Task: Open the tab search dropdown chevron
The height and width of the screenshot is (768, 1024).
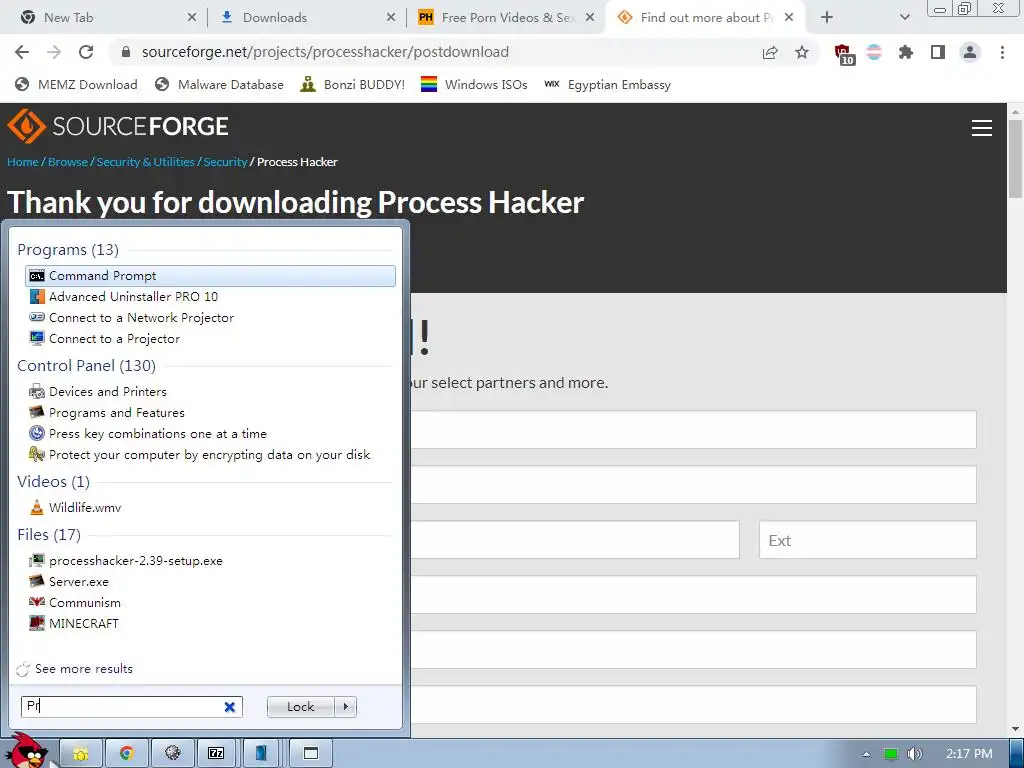Action: (904, 18)
